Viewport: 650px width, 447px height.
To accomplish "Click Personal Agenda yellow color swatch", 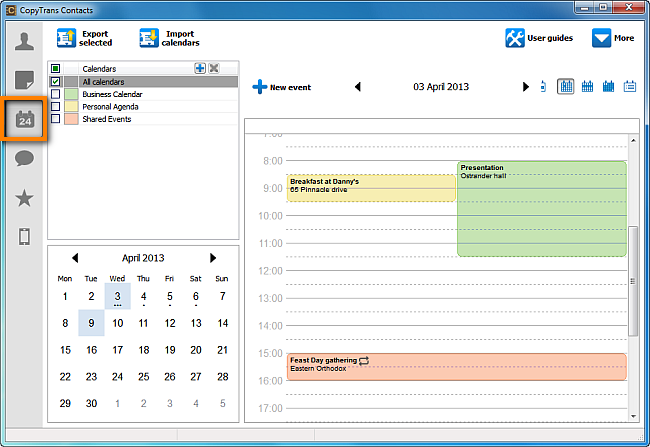I will point(71,107).
